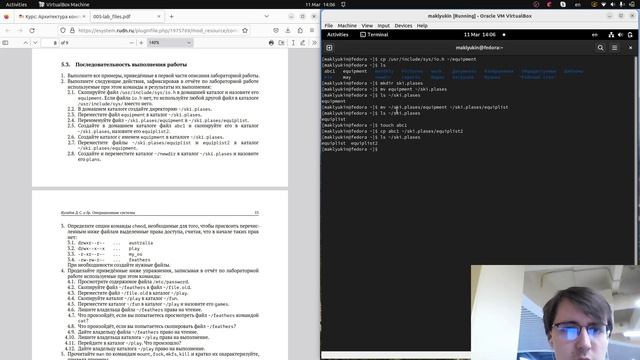Open host keyboard layout en indicator

coord(578,4)
